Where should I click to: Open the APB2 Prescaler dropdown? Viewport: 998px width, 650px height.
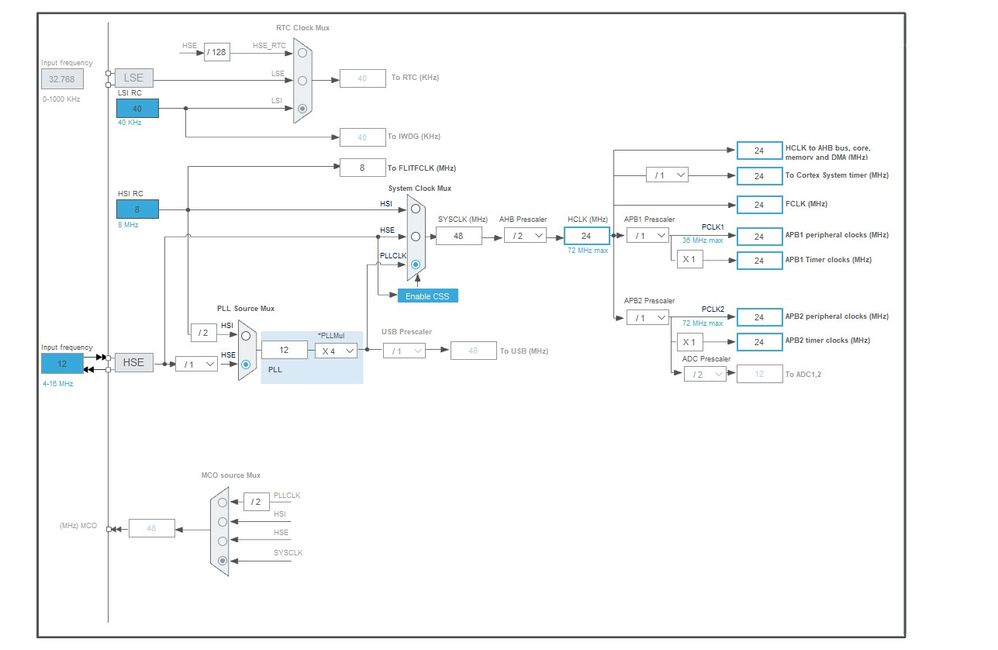[647, 318]
